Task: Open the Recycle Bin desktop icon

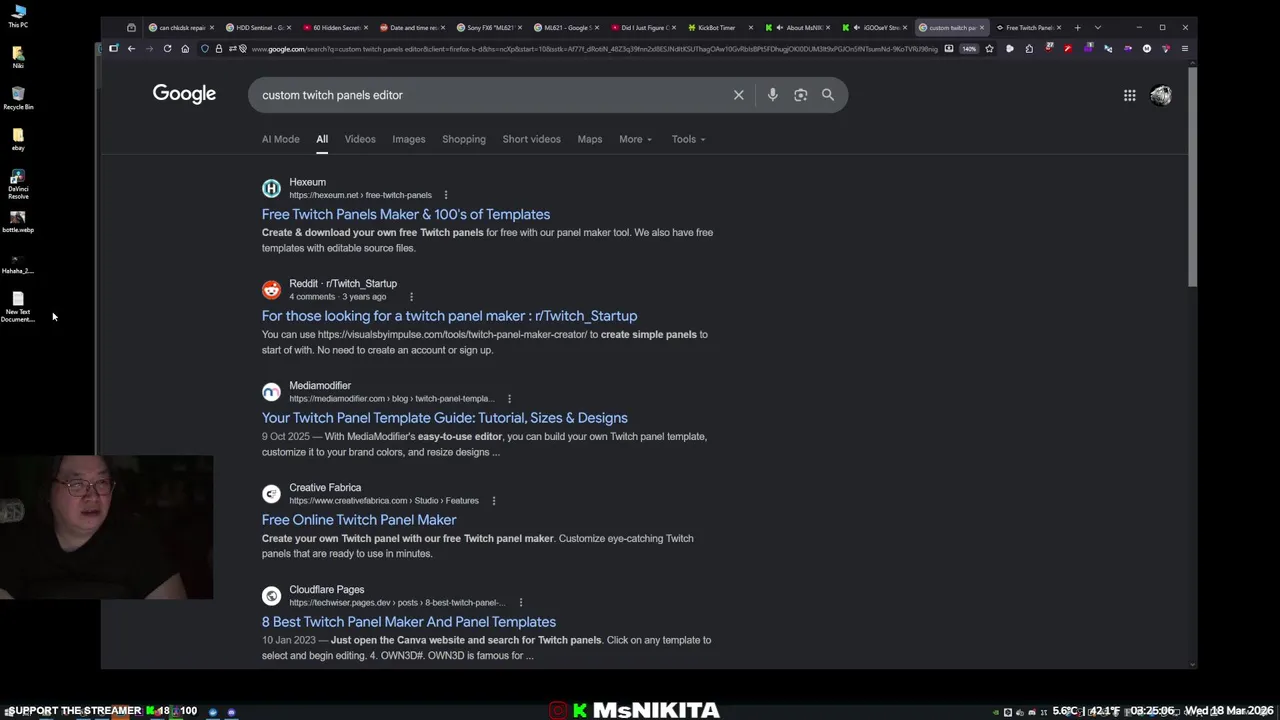Action: 18,98
